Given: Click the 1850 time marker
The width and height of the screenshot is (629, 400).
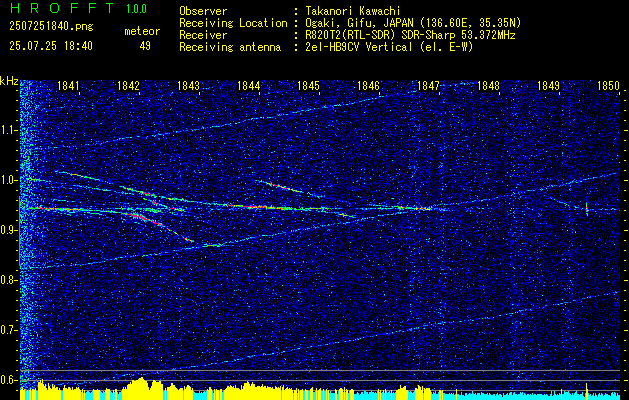Looking at the screenshot, I should (609, 86).
